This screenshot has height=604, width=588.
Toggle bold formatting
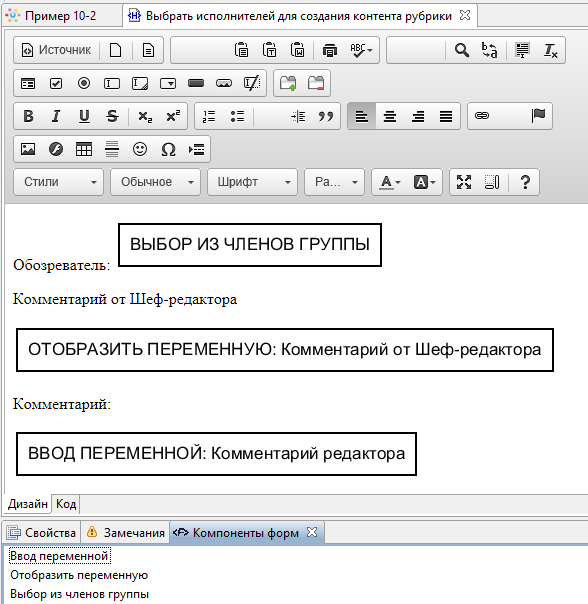coord(28,116)
